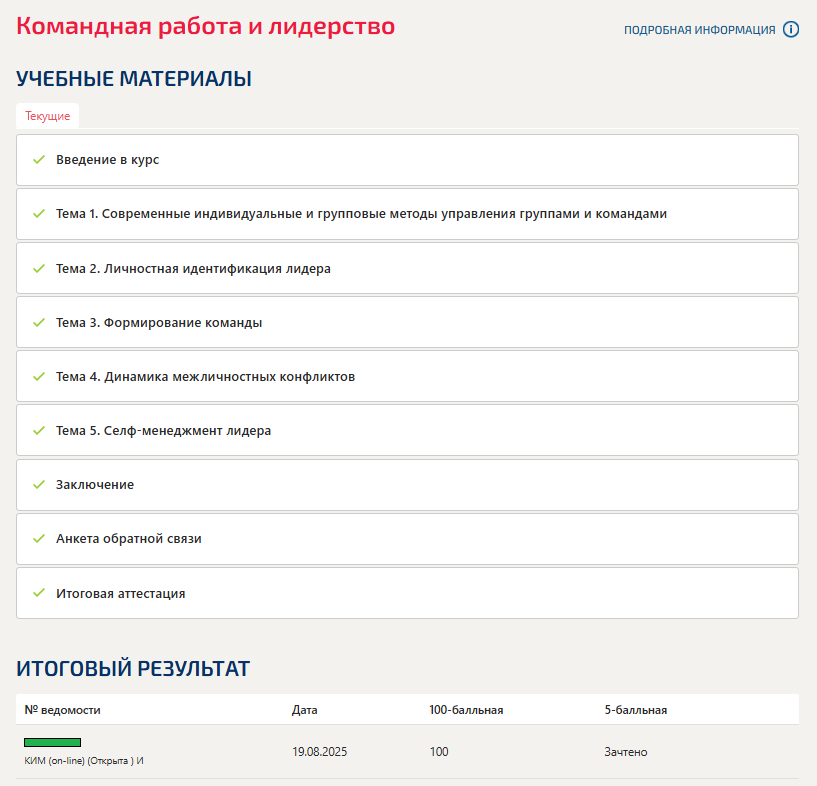Open the Подробная информация link
817x786 pixels.
[x=699, y=30]
